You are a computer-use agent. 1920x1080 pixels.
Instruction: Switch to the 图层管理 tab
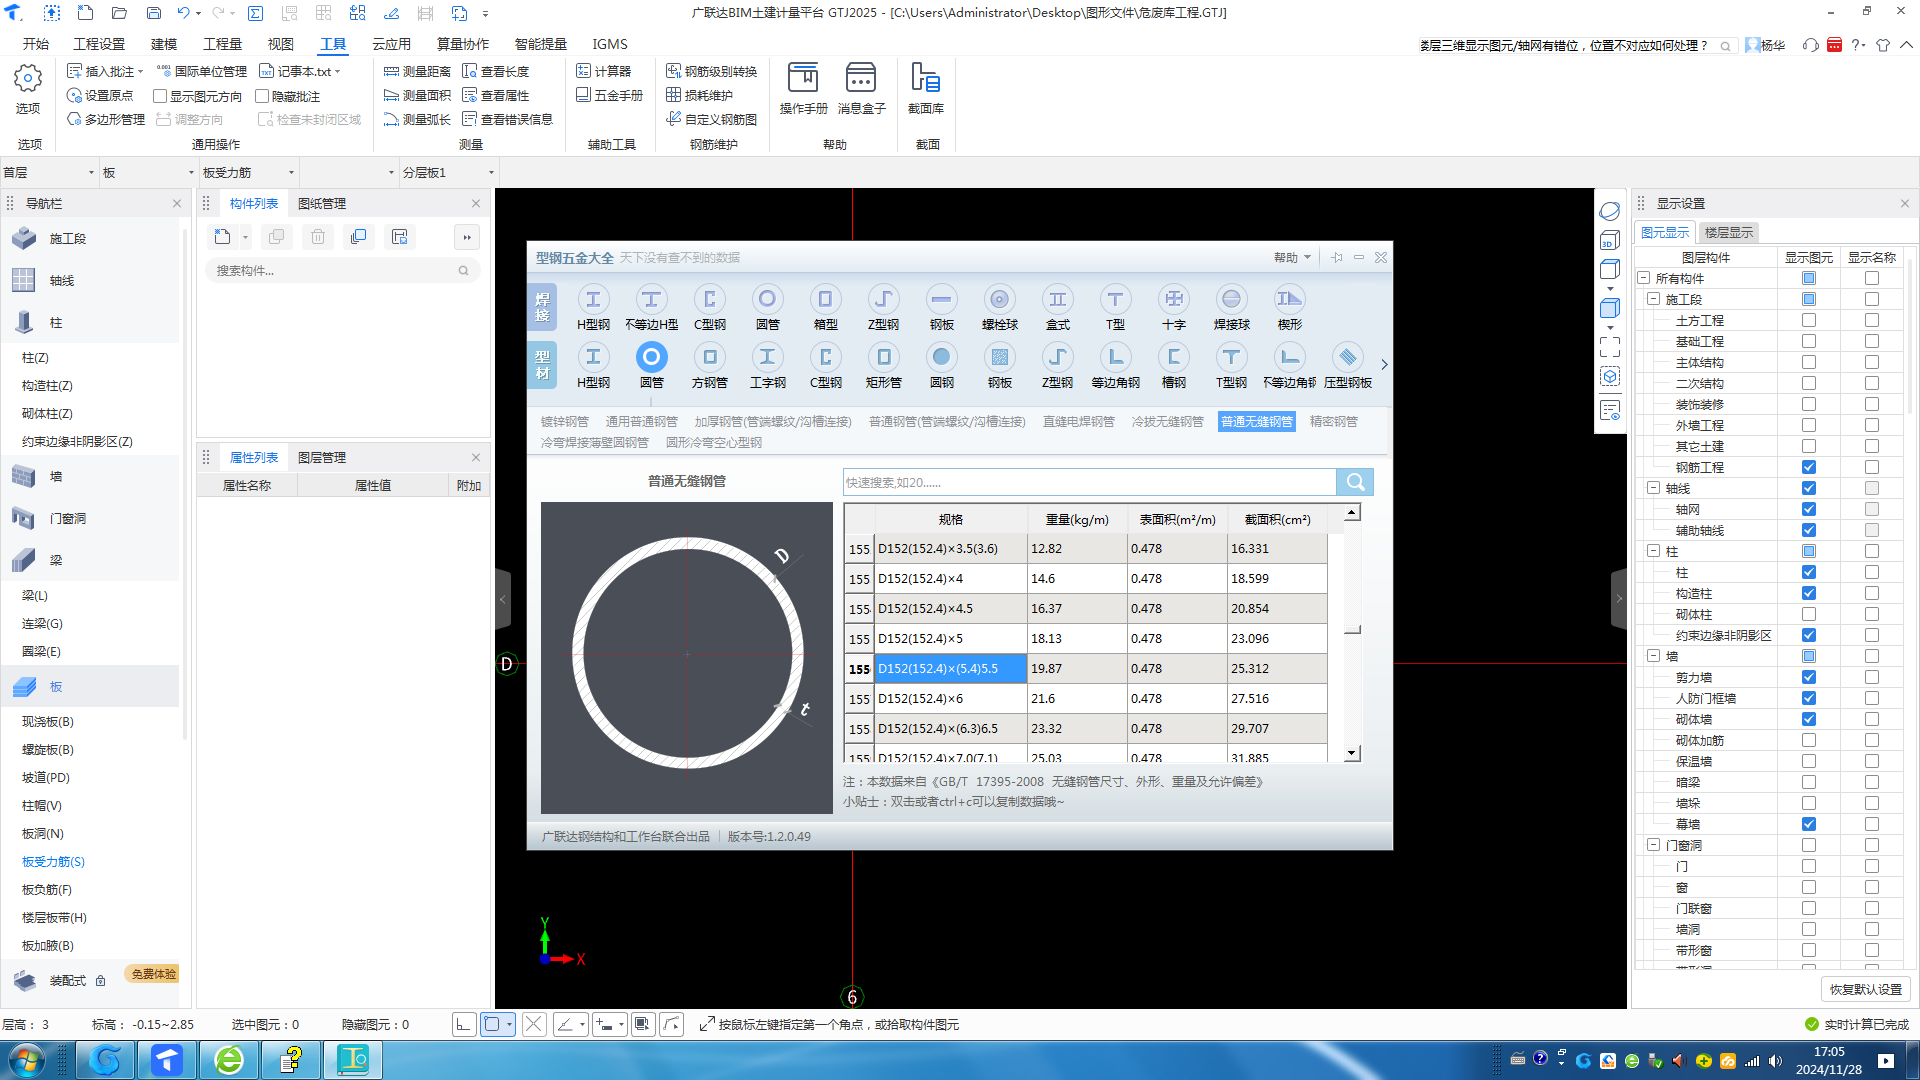point(322,457)
